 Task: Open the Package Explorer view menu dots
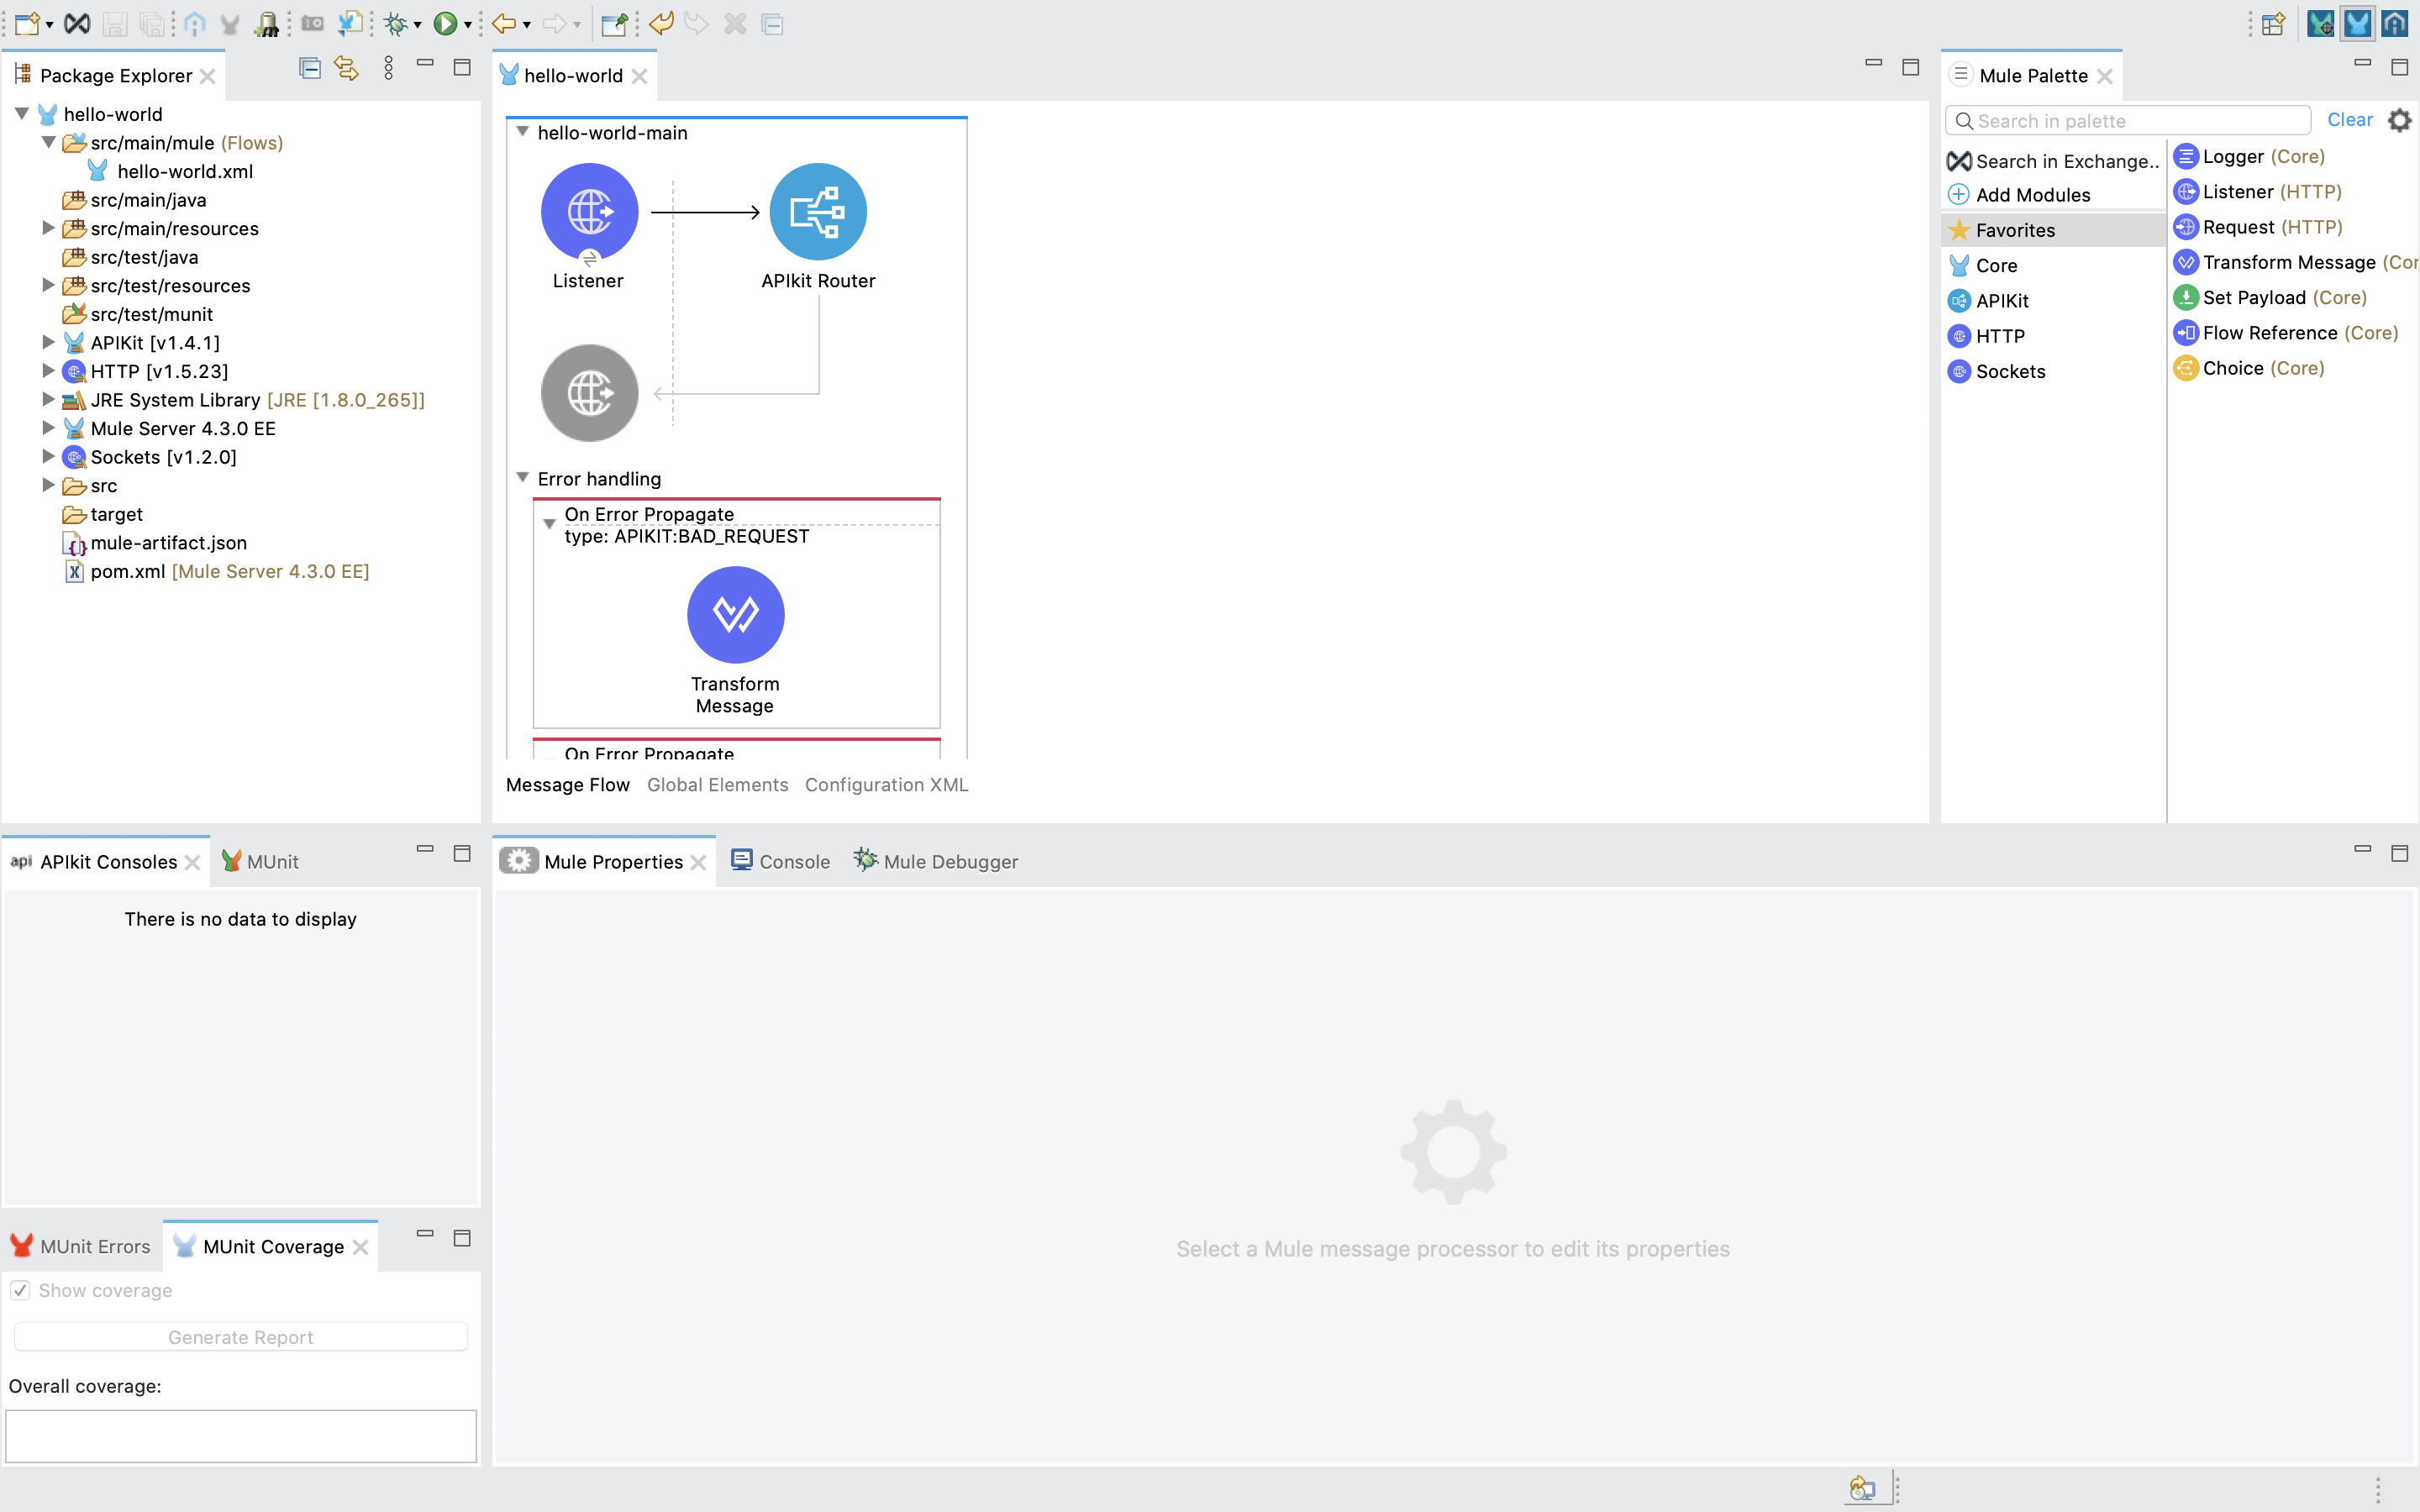389,68
